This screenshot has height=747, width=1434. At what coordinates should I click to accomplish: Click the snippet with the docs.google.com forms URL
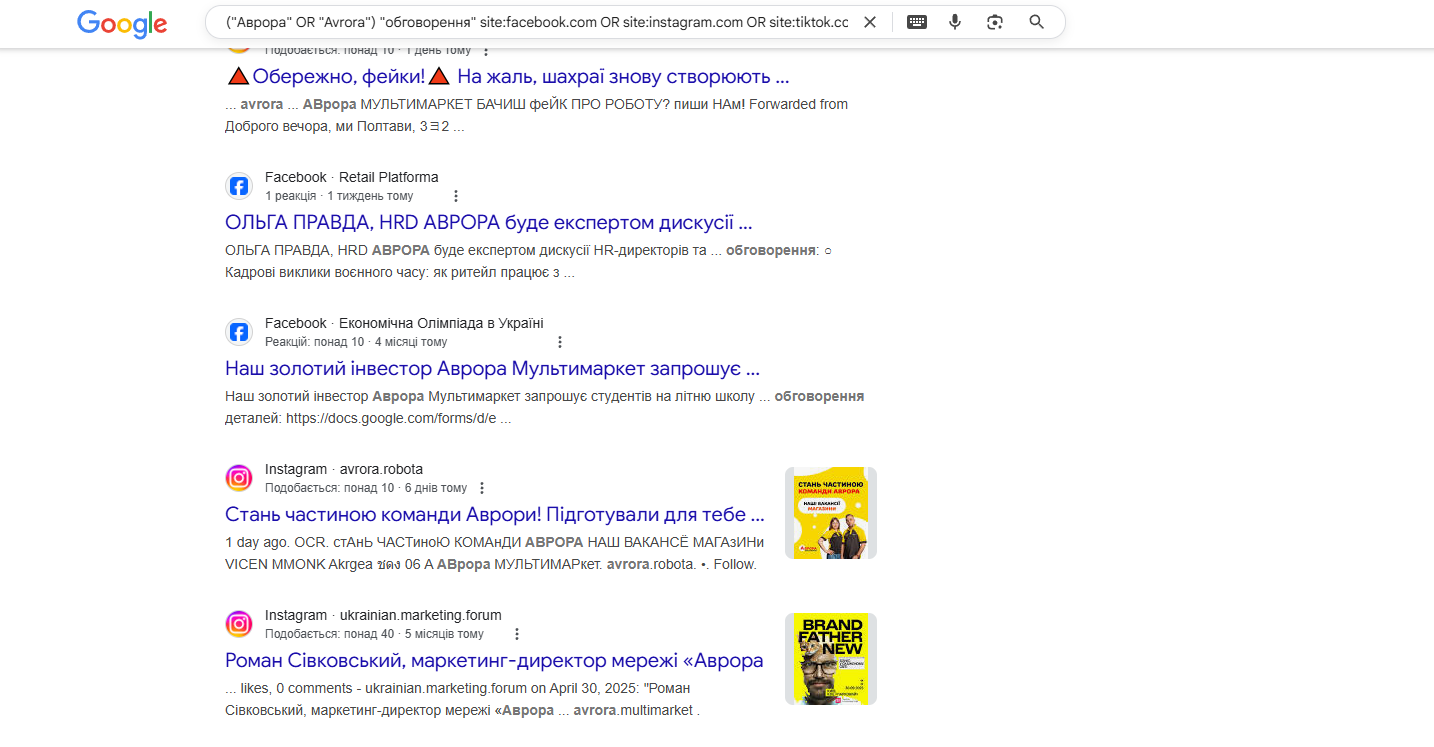click(x=545, y=407)
